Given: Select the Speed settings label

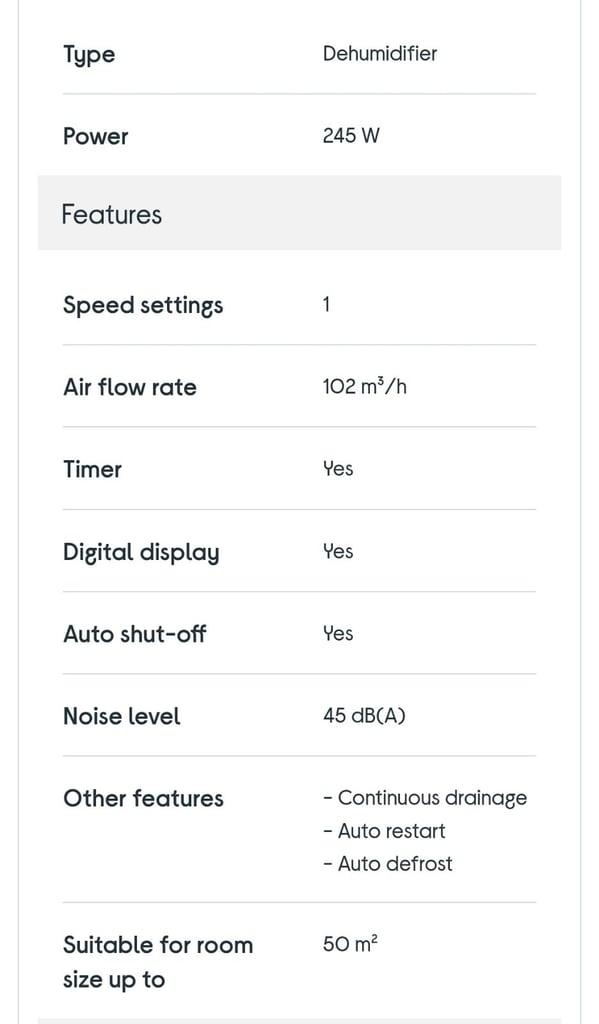Looking at the screenshot, I should (x=143, y=306).
